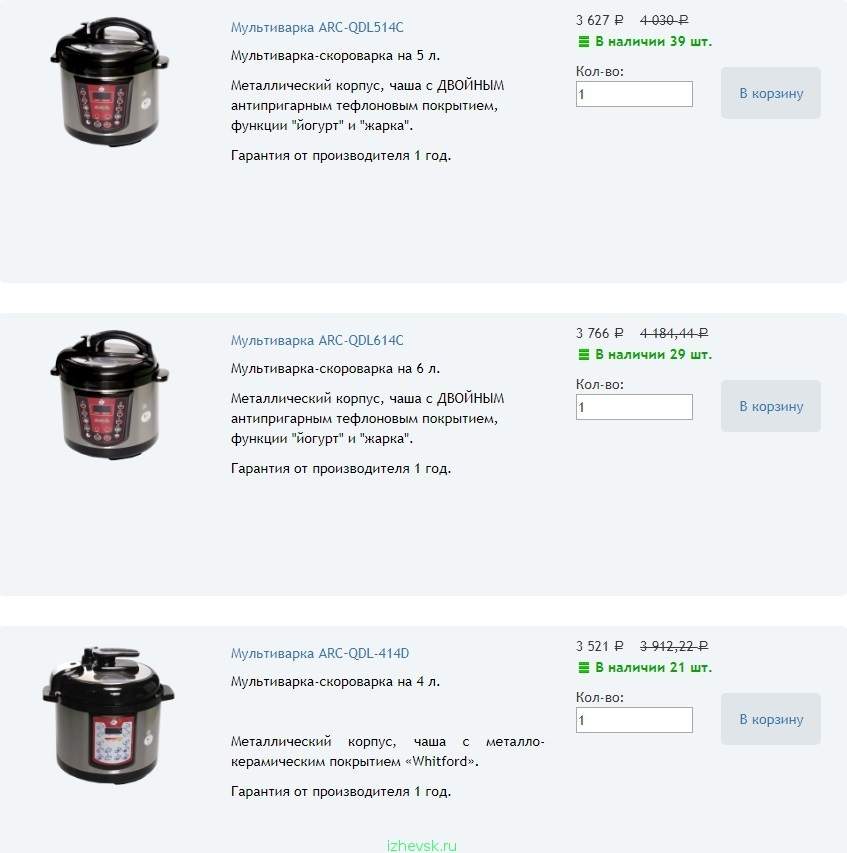The width and height of the screenshot is (847, 853).
Task: Click the green stock icon next to 21 шт.
Action: 583,667
